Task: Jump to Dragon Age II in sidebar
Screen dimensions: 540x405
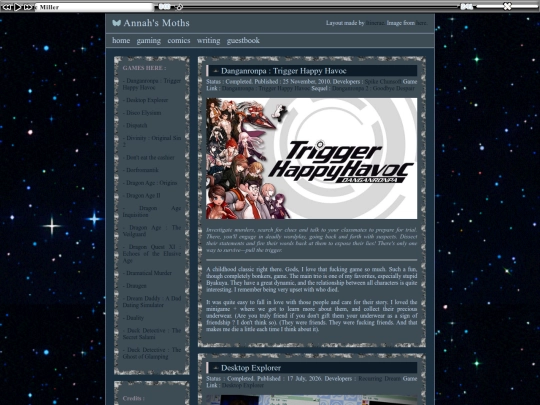Action: pos(142,196)
